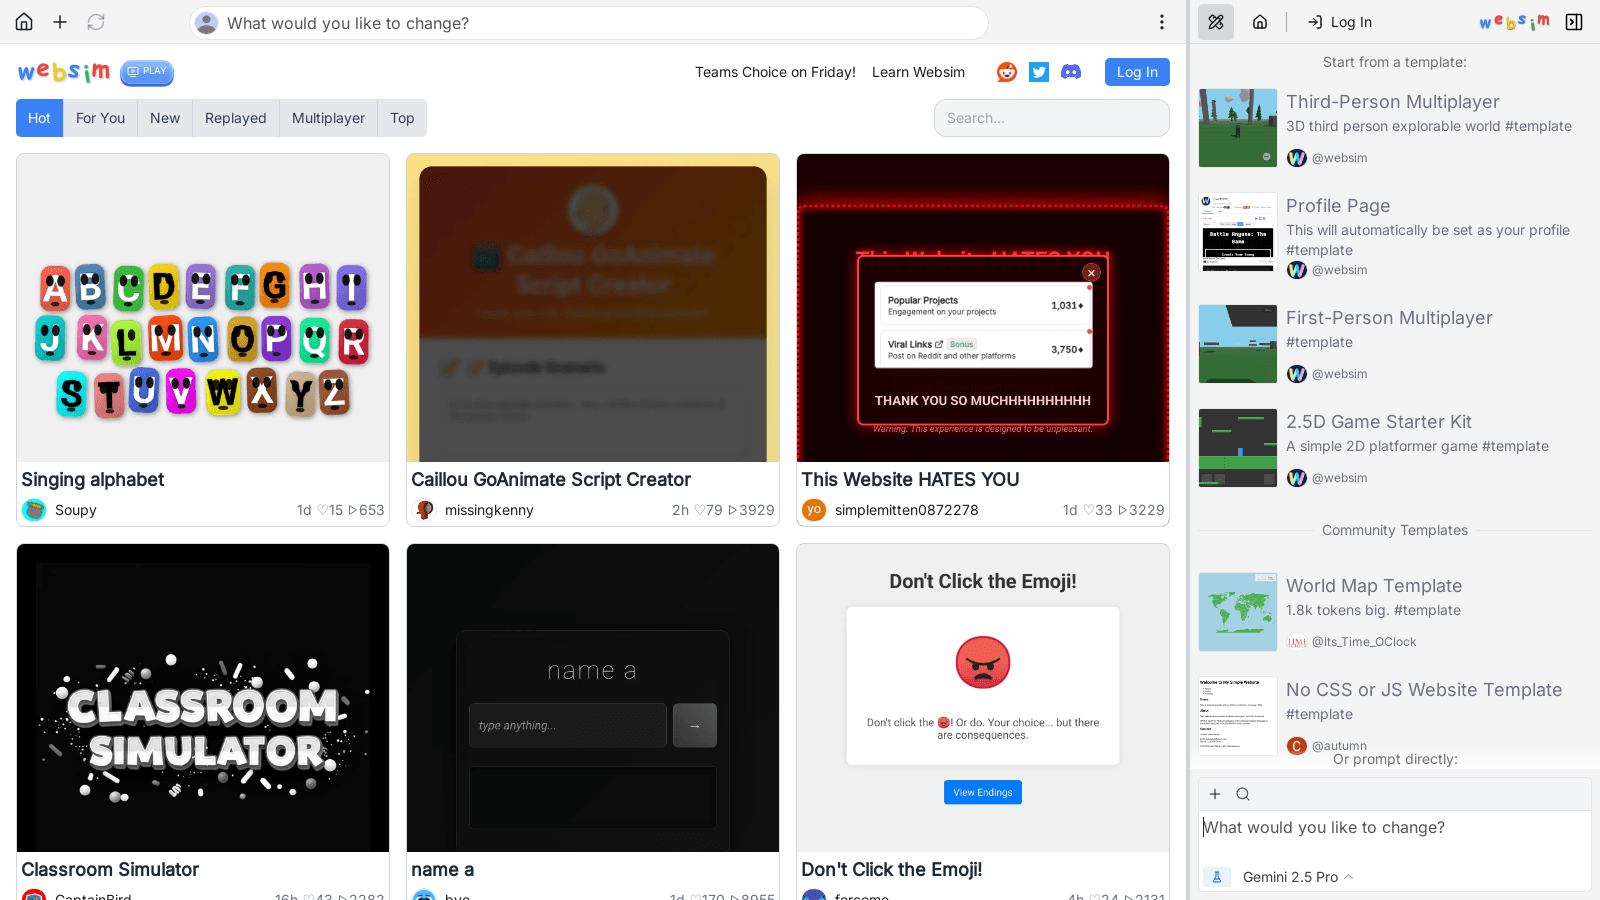Click the user avatar in prompt bar
Image resolution: width=1600 pixels, height=900 pixels.
coord(206,23)
